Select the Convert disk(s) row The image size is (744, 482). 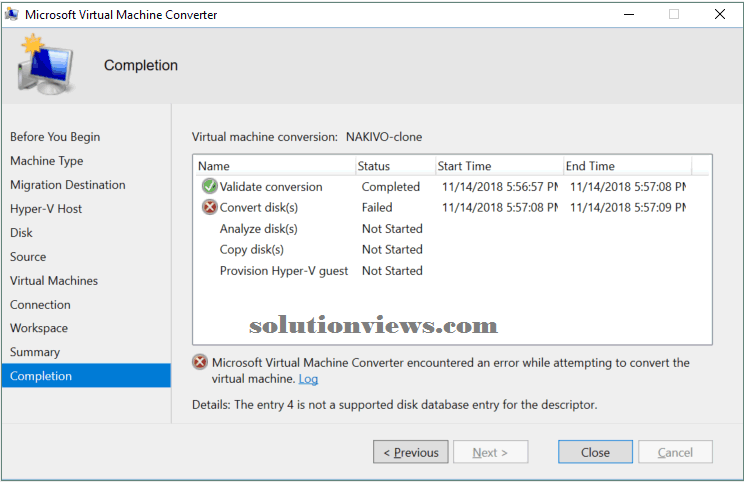click(452, 207)
